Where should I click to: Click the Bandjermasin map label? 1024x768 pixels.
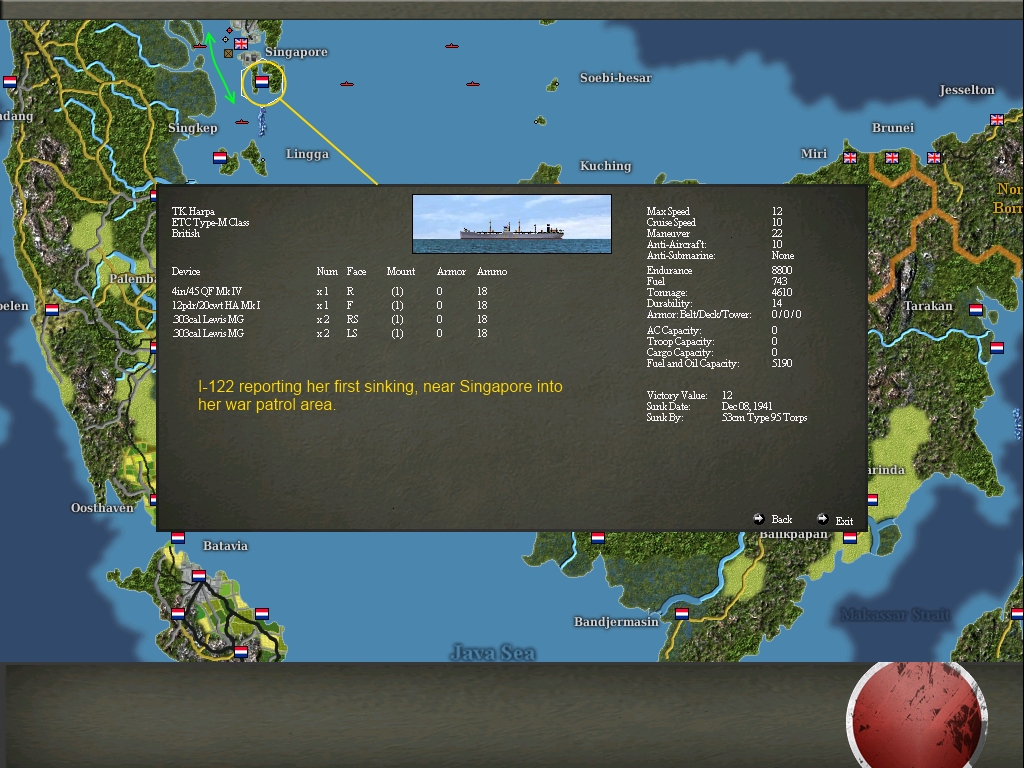click(616, 622)
